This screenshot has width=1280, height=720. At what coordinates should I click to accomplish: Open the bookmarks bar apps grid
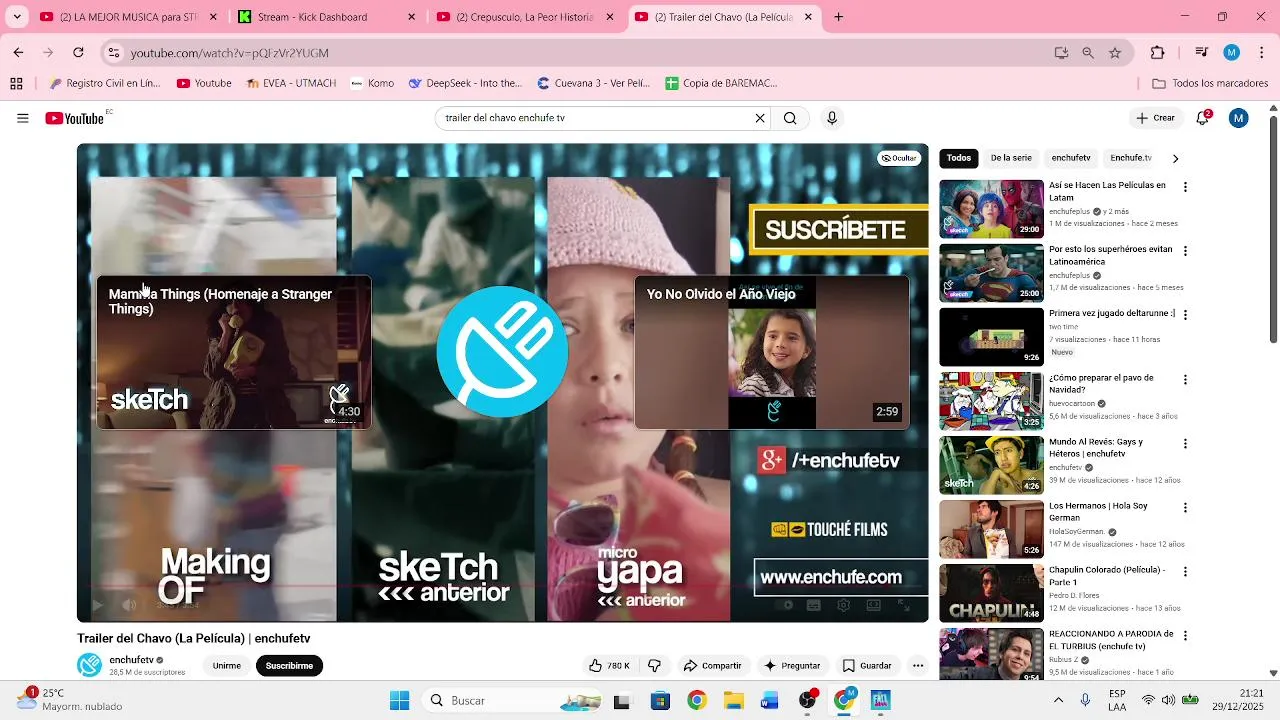pos(16,84)
